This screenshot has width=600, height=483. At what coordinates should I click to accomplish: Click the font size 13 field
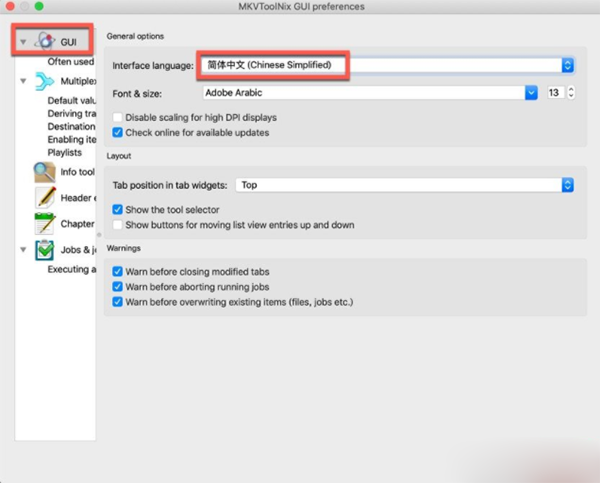tap(556, 93)
